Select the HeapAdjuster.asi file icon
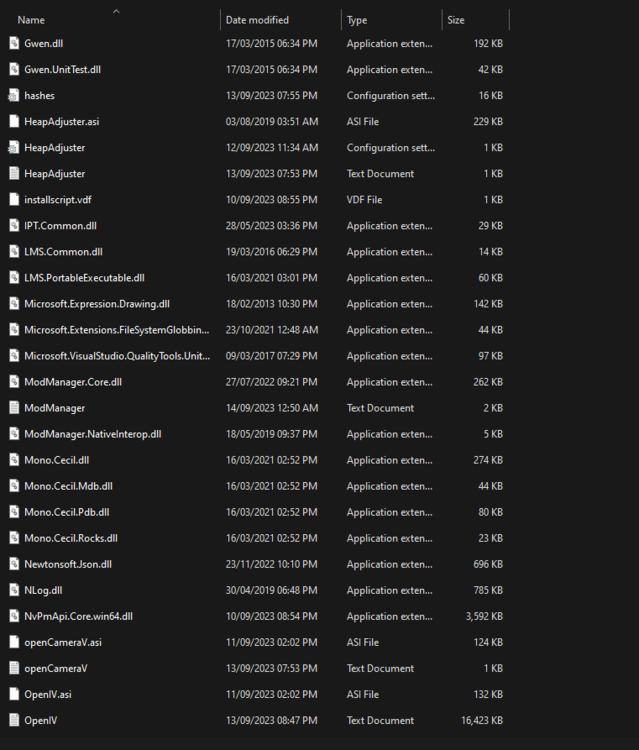The height and width of the screenshot is (750, 639). pyautogui.click(x=14, y=121)
